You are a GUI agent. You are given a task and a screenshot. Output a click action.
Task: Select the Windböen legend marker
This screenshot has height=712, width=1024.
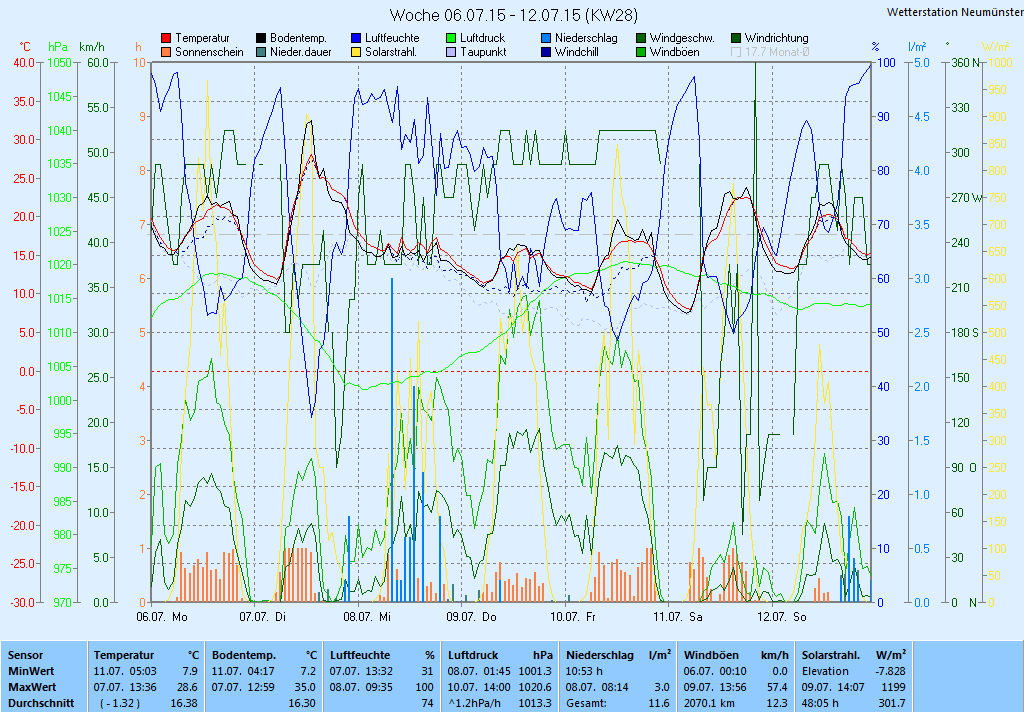pos(641,52)
